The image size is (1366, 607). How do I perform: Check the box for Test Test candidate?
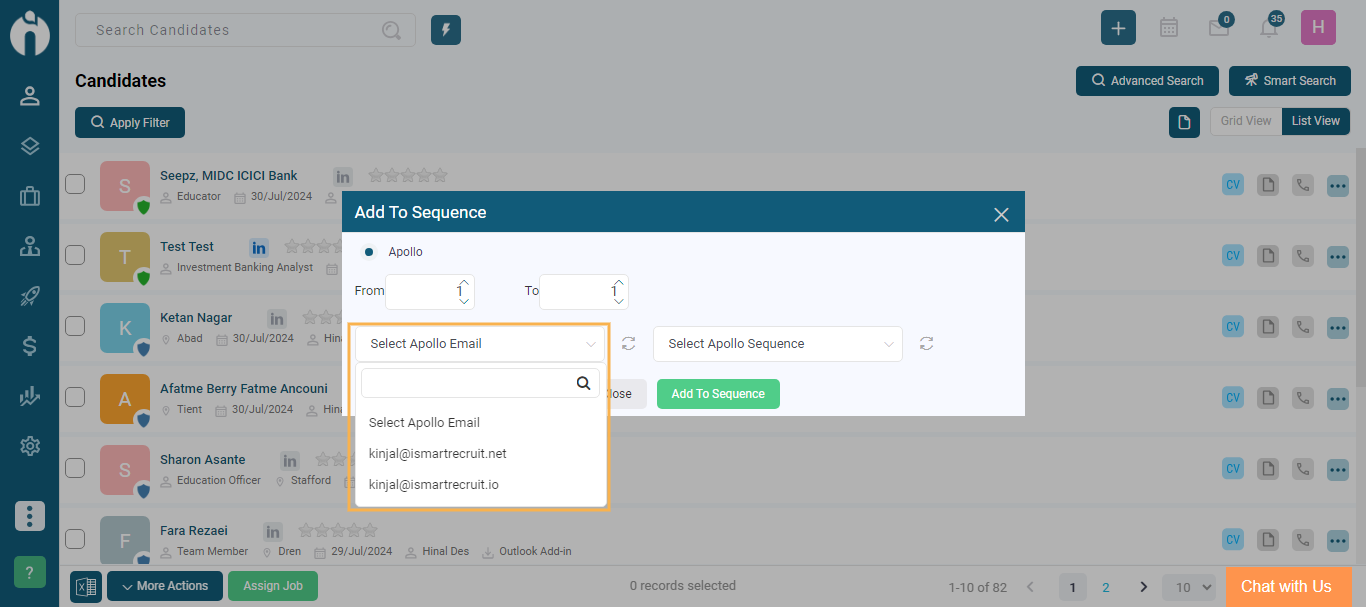(75, 255)
